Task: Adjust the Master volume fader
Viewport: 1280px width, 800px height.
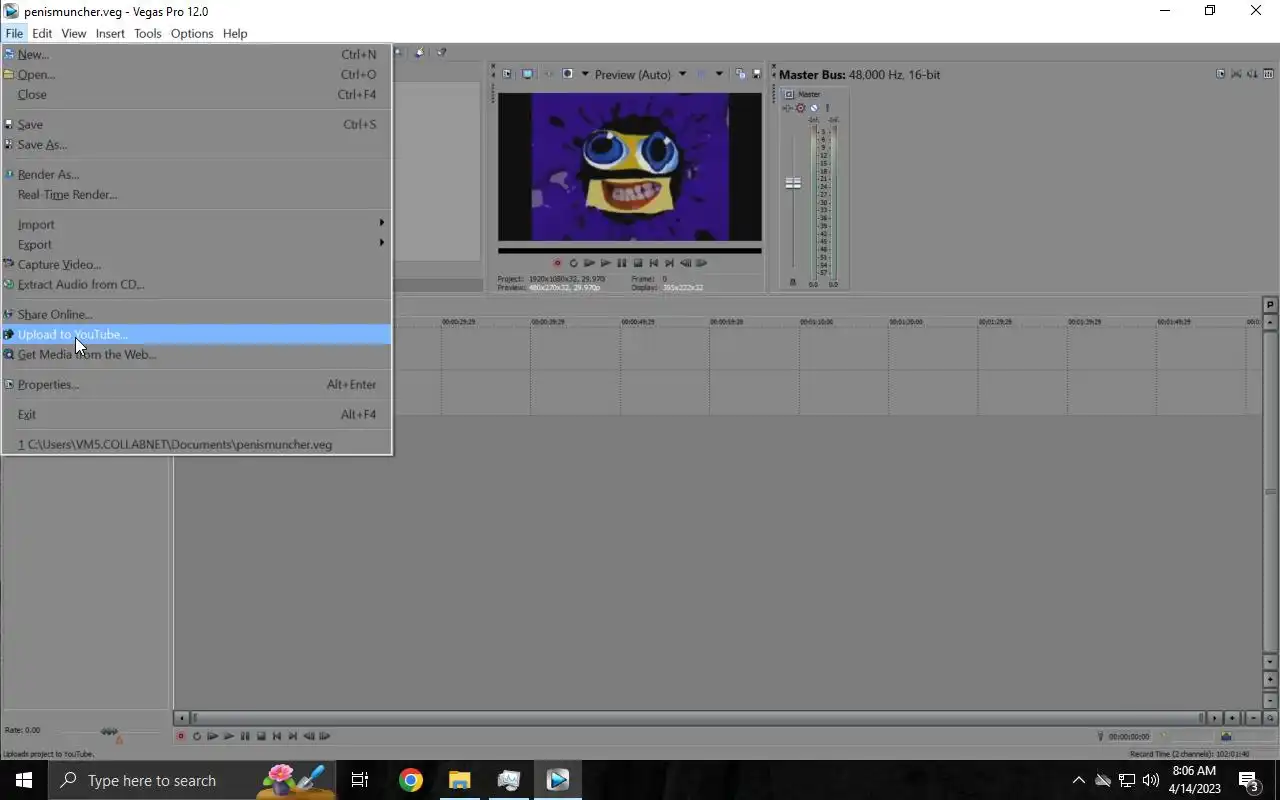Action: click(793, 183)
